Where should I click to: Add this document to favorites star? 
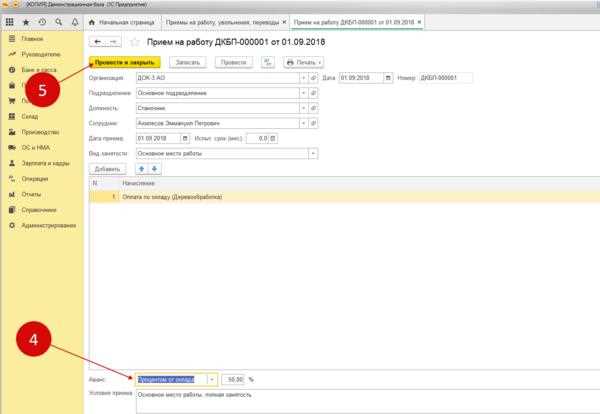click(x=135, y=42)
